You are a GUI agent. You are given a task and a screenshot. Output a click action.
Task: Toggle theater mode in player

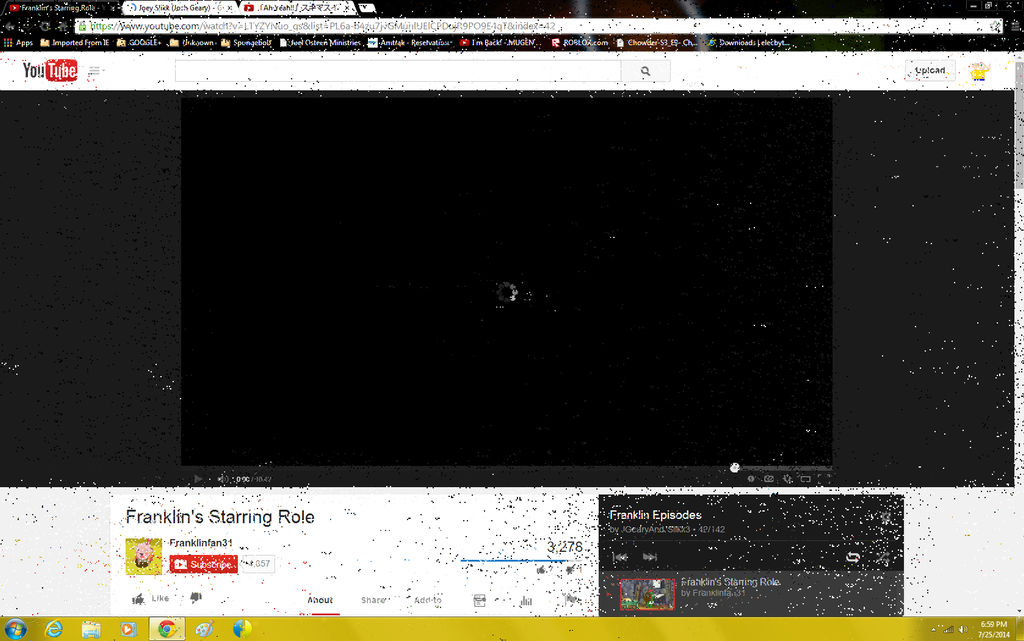[805, 478]
